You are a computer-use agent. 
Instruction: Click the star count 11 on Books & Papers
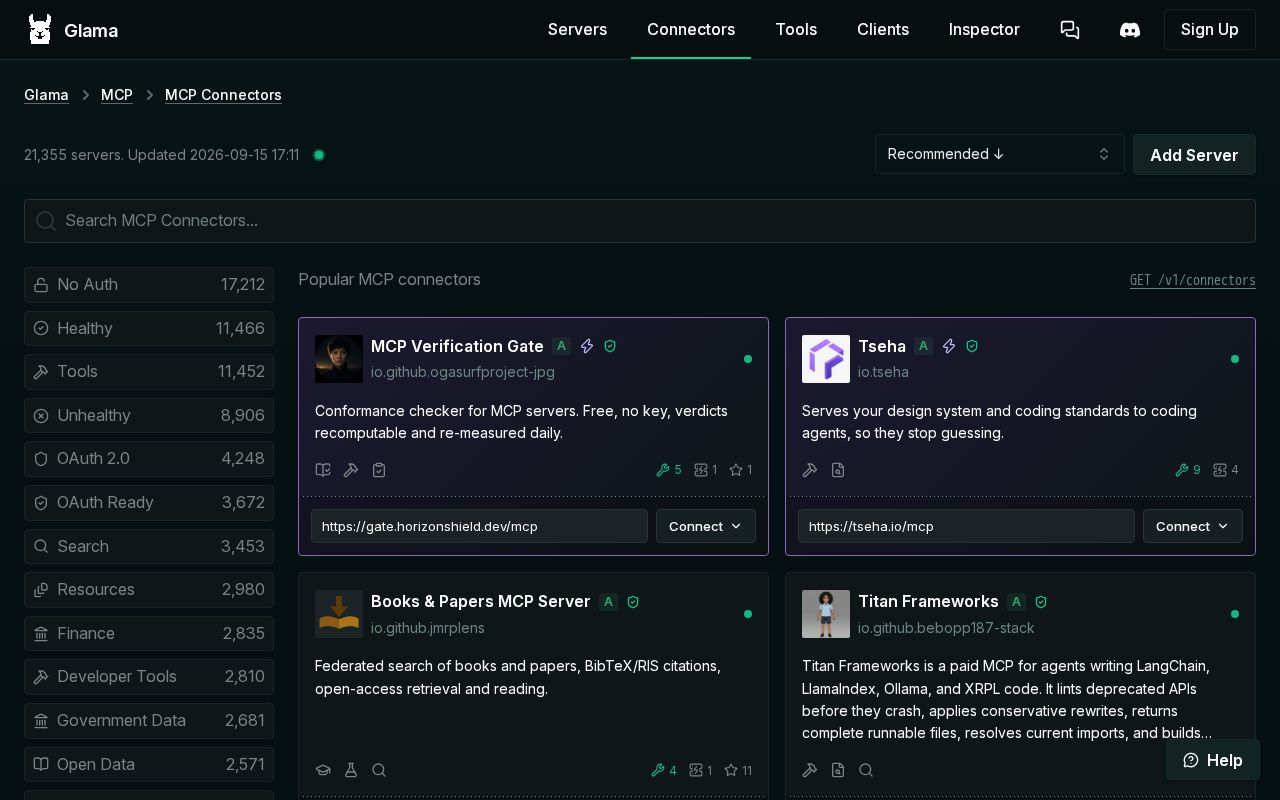738,770
